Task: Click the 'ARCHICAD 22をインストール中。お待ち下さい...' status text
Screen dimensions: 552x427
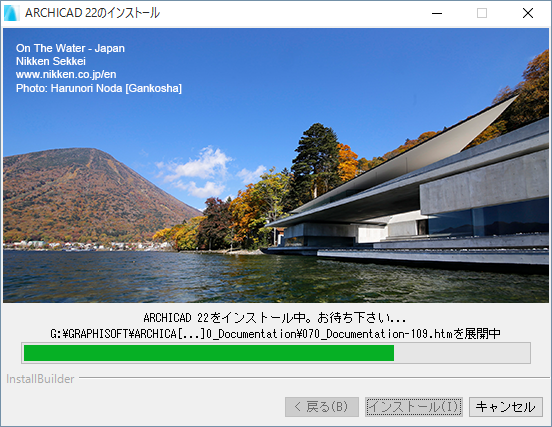Action: coord(275,318)
